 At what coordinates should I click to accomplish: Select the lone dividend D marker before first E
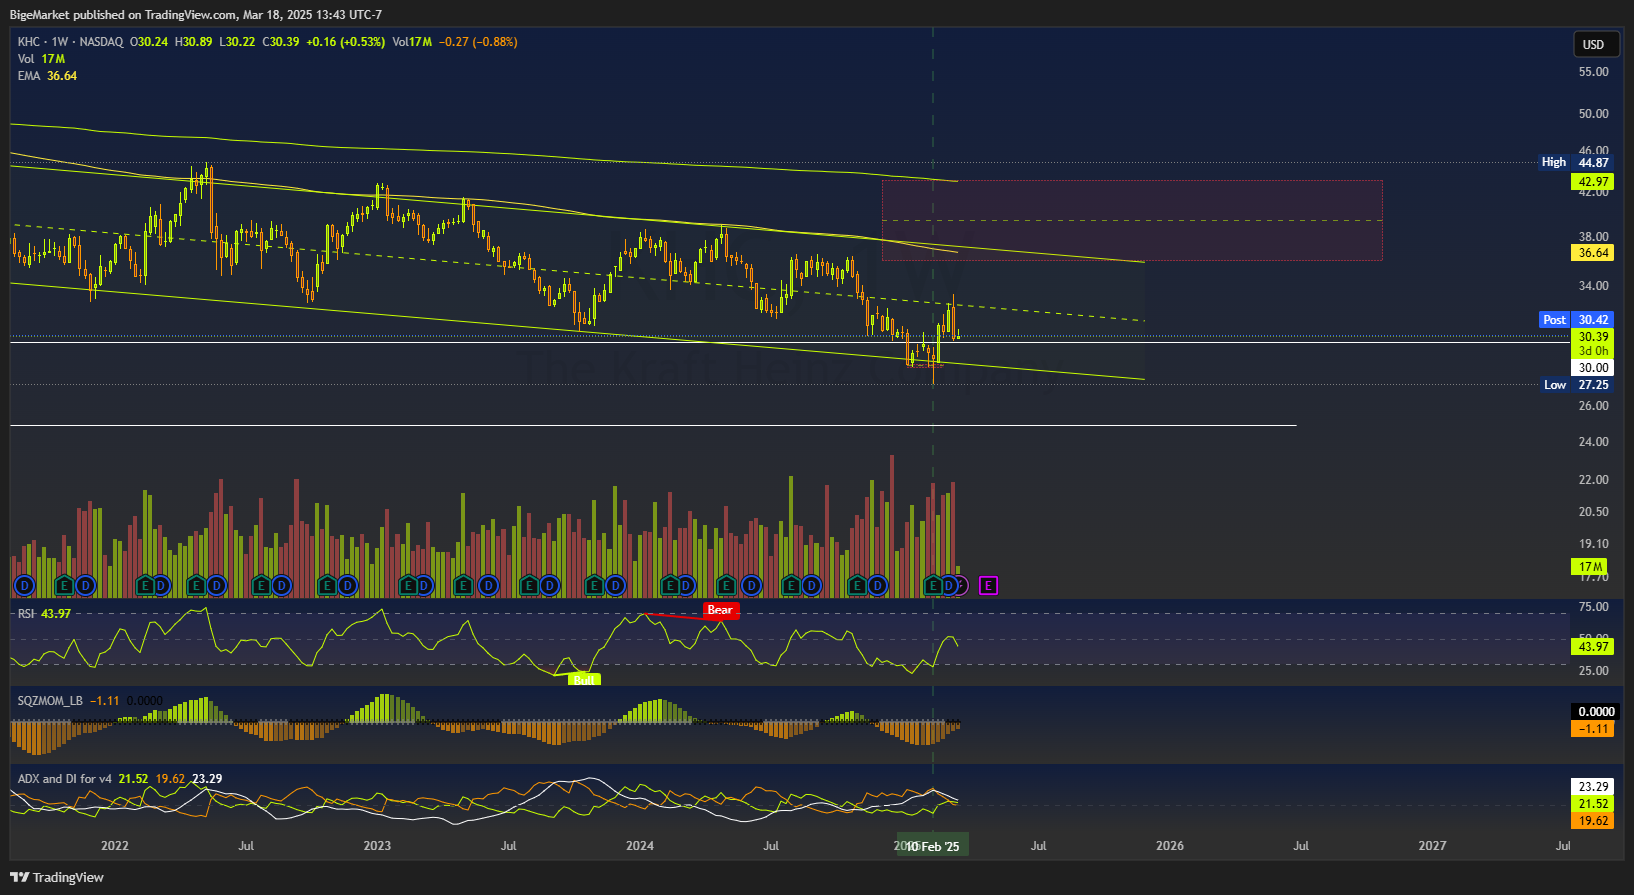24,586
